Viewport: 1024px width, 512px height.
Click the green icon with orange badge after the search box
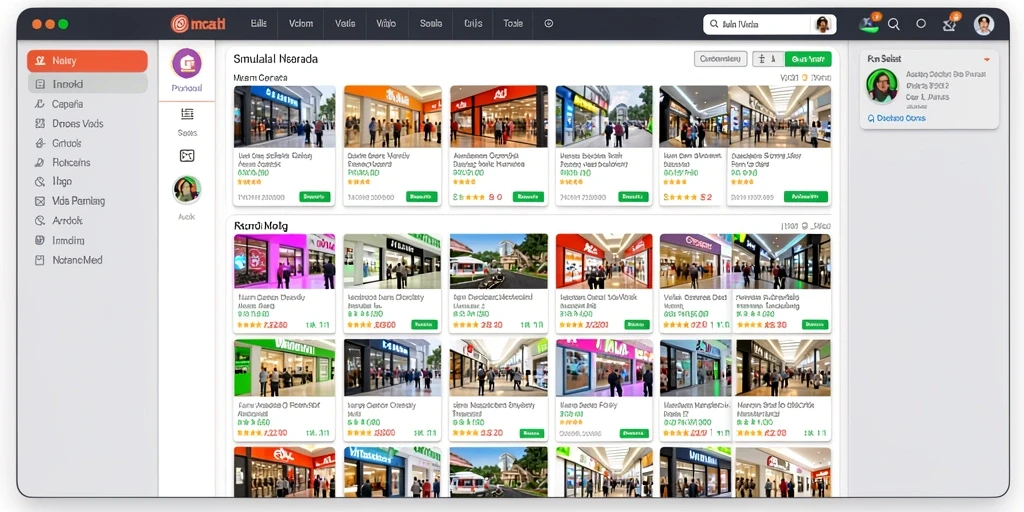click(x=869, y=24)
